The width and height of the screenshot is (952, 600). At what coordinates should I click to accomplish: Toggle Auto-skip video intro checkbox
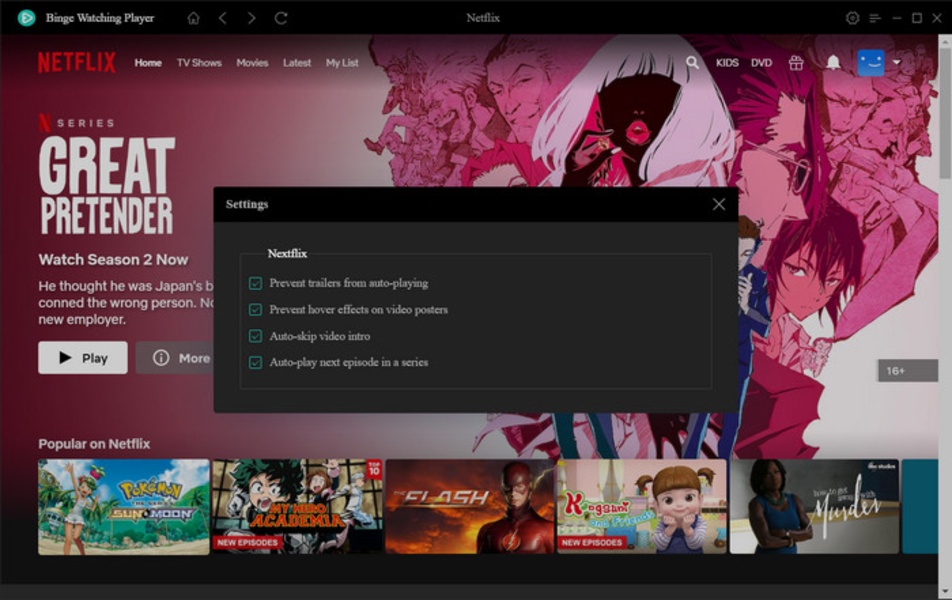[x=256, y=336]
